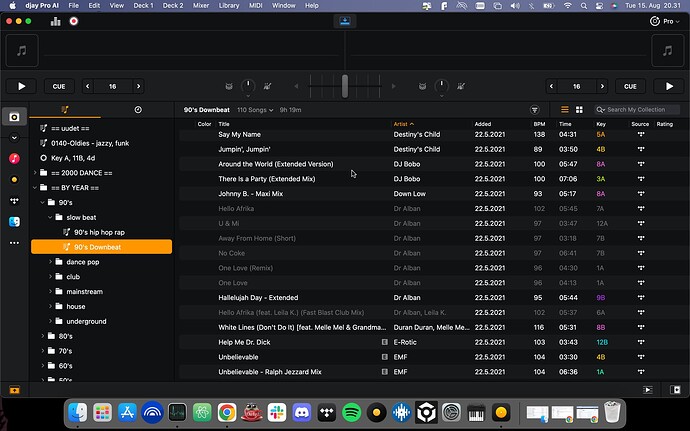Expand the 'dance pop' folder

tap(50, 262)
